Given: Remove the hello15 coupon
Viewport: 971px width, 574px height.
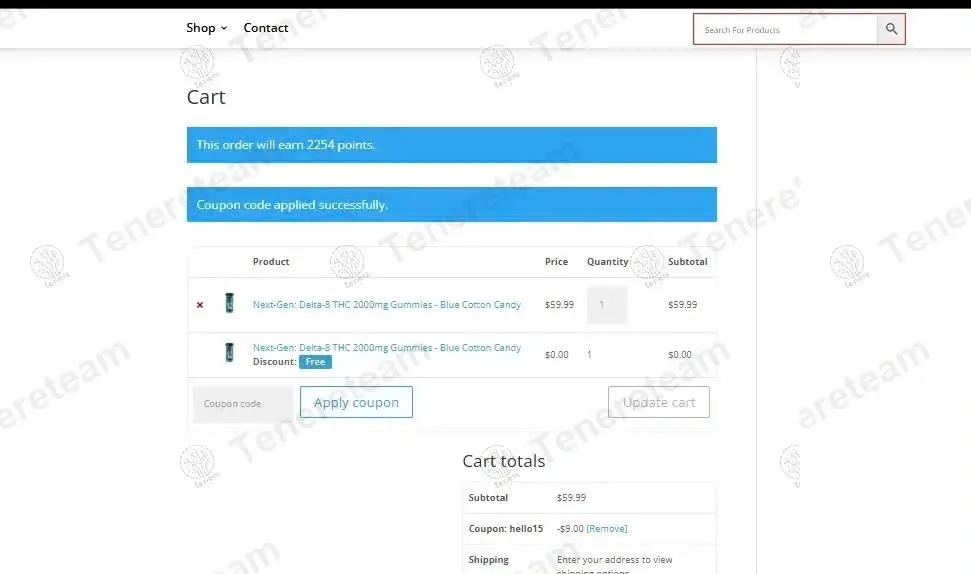Looking at the screenshot, I should pos(607,529).
